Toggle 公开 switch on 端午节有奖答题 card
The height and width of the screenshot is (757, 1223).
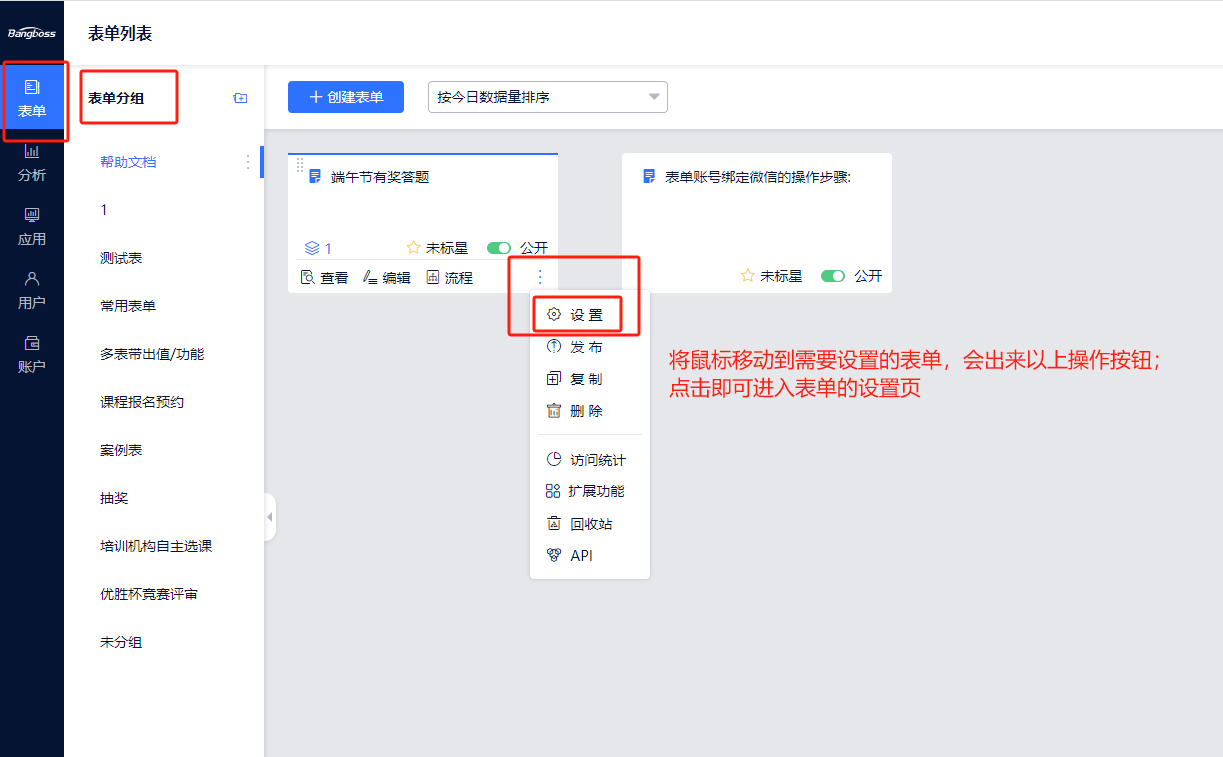pyautogui.click(x=498, y=248)
